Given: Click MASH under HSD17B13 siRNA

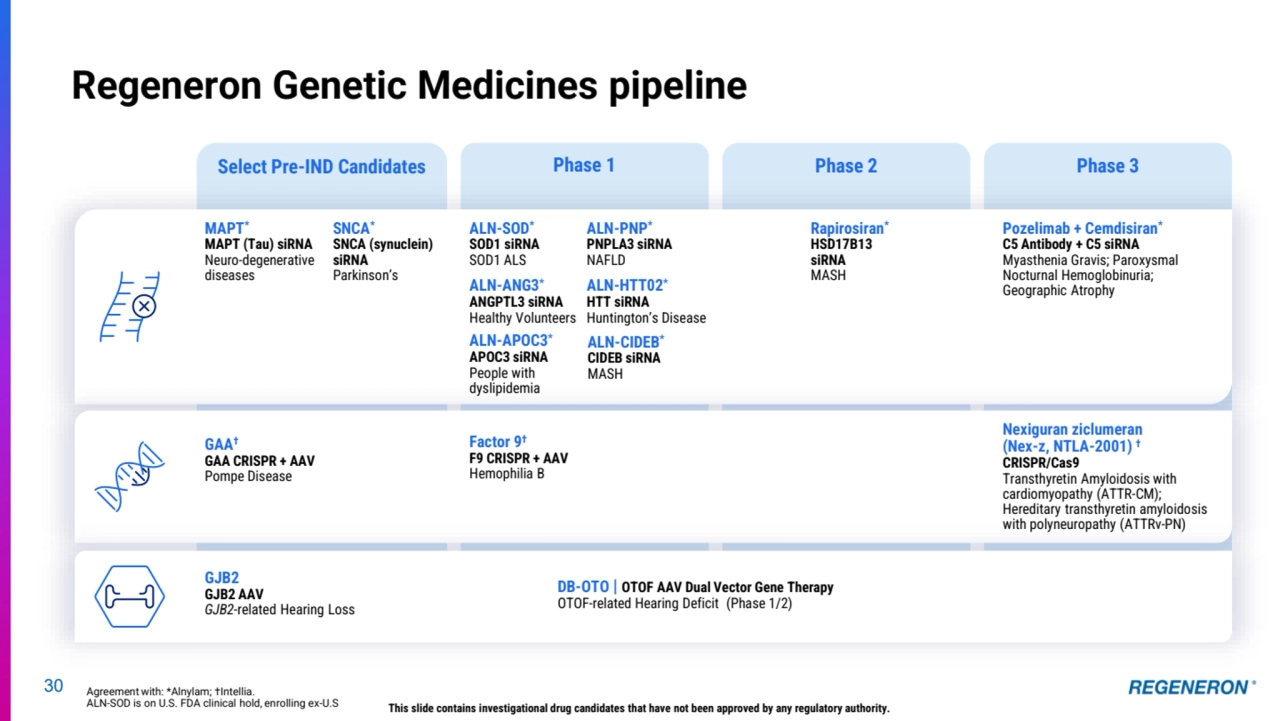Looking at the screenshot, I should pos(828,275).
